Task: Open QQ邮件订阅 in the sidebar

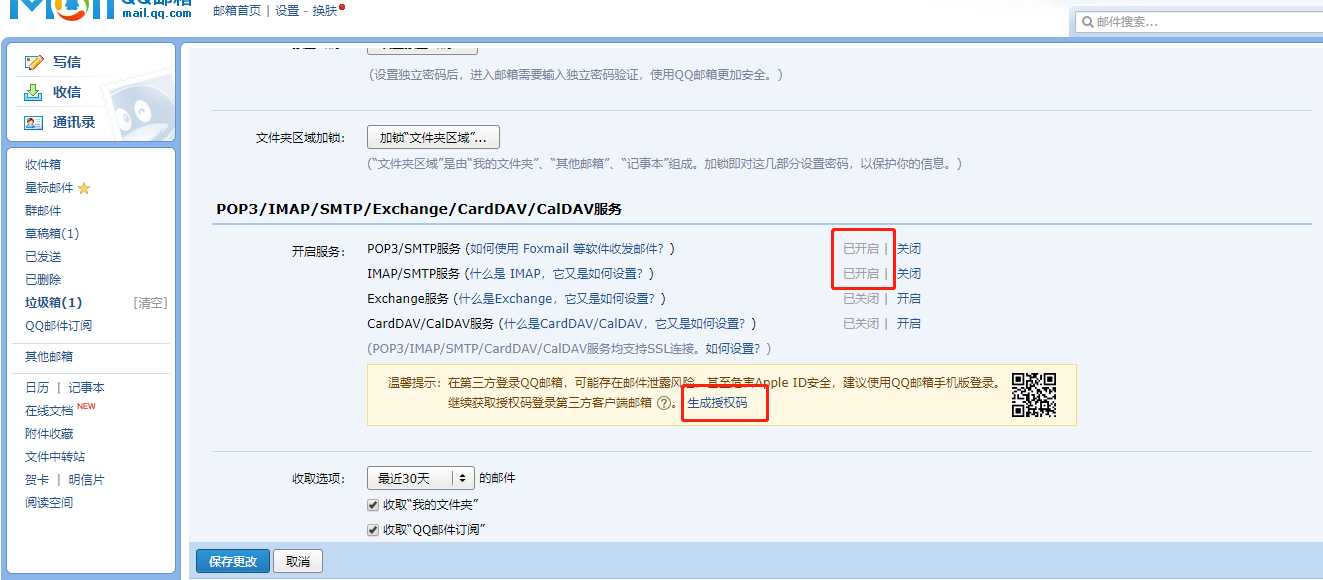Action: tap(59, 326)
